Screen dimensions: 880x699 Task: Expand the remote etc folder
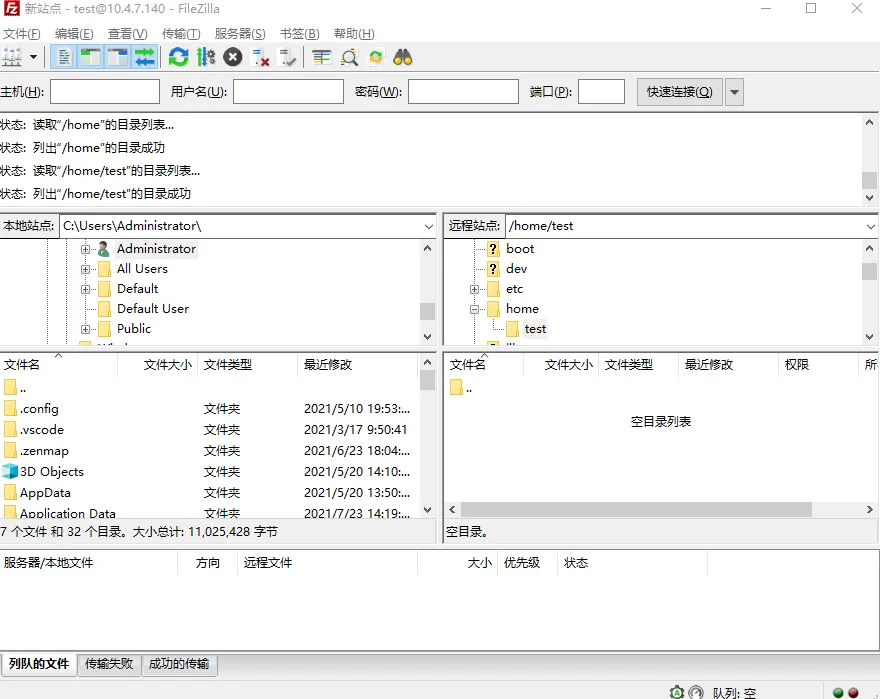pyautogui.click(x=474, y=290)
